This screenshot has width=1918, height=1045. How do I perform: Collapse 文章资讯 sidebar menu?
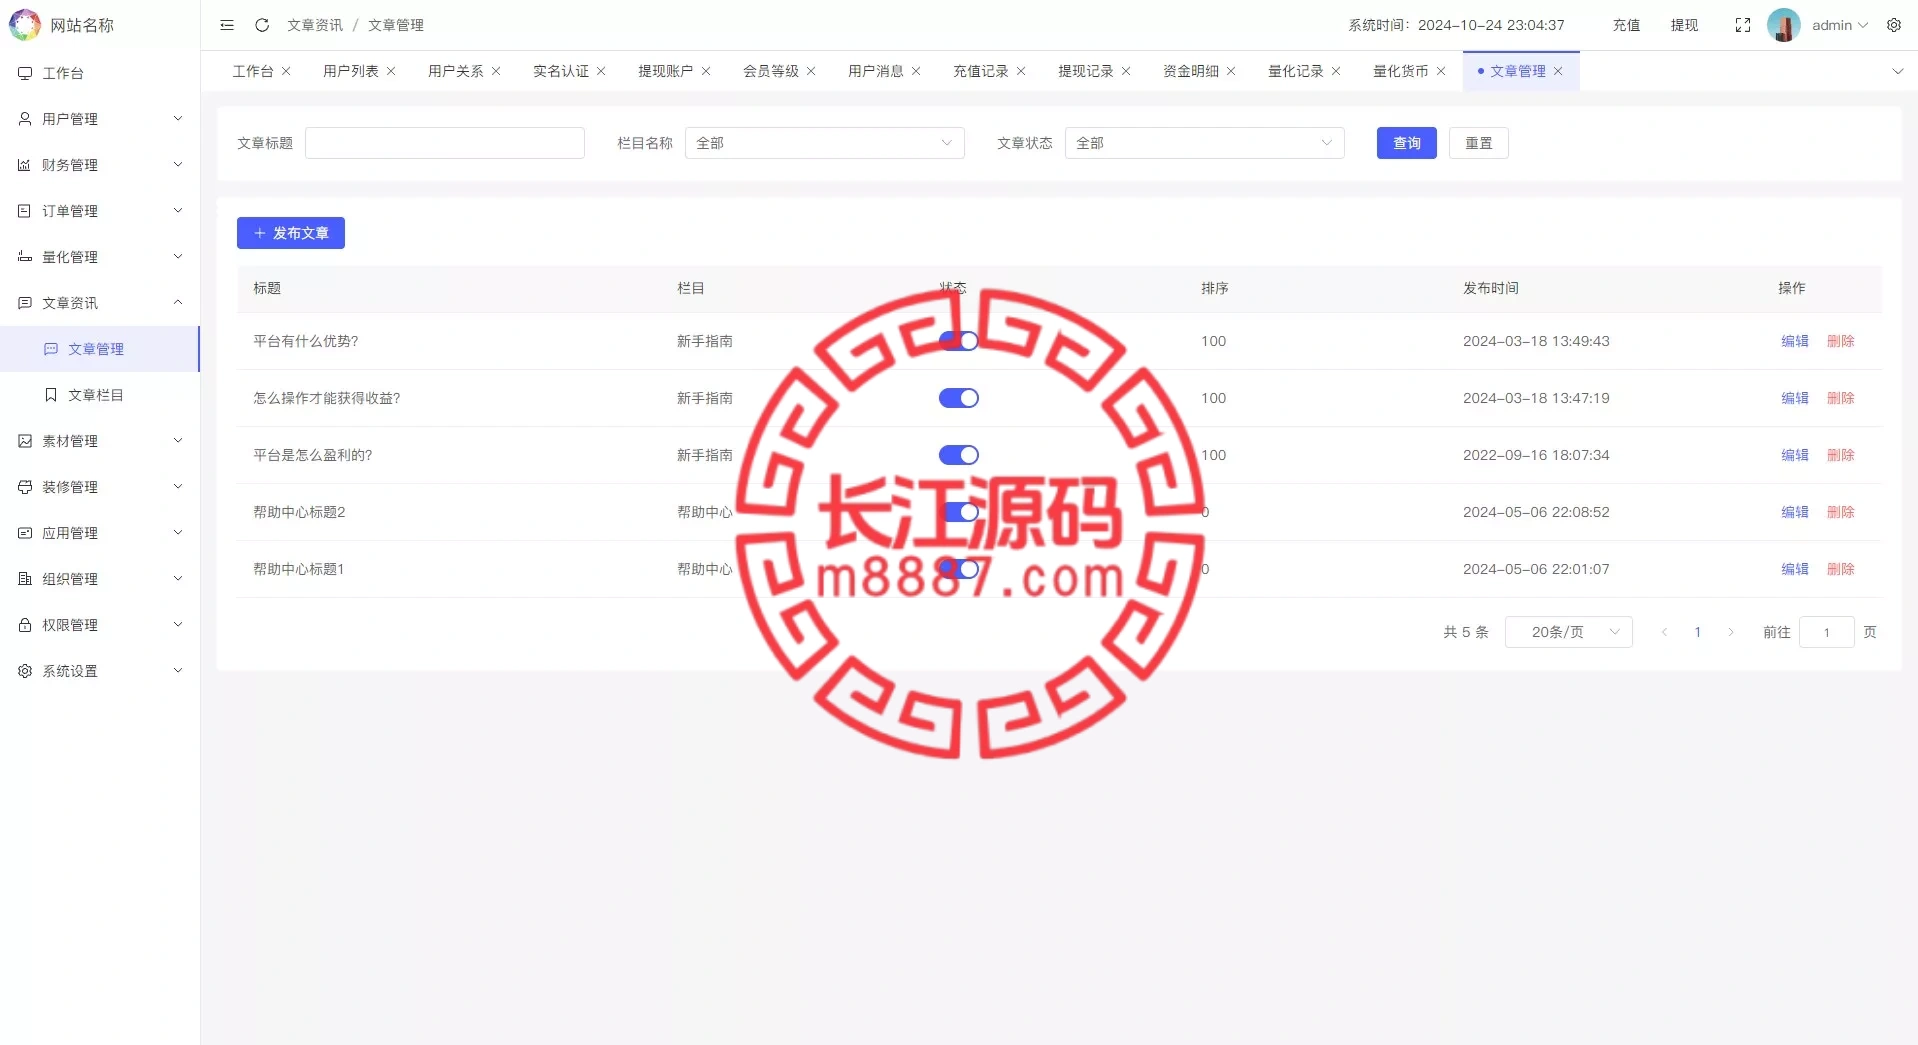coord(100,303)
